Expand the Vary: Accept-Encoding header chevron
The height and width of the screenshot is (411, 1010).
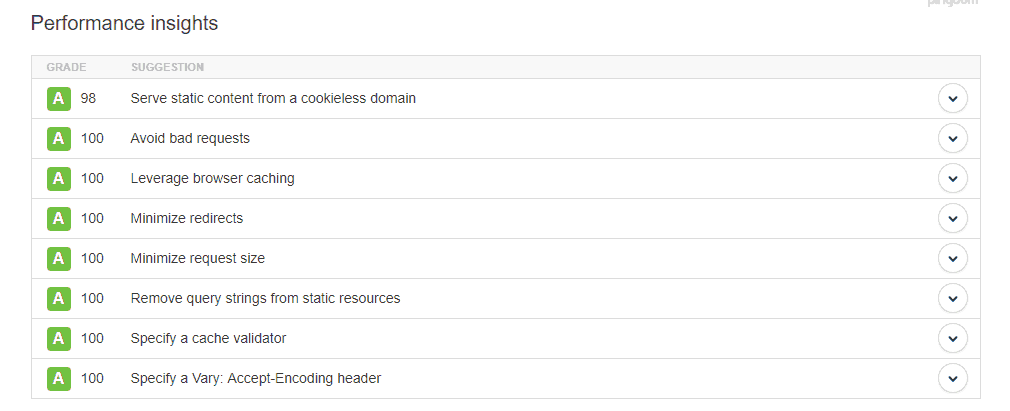(x=953, y=378)
